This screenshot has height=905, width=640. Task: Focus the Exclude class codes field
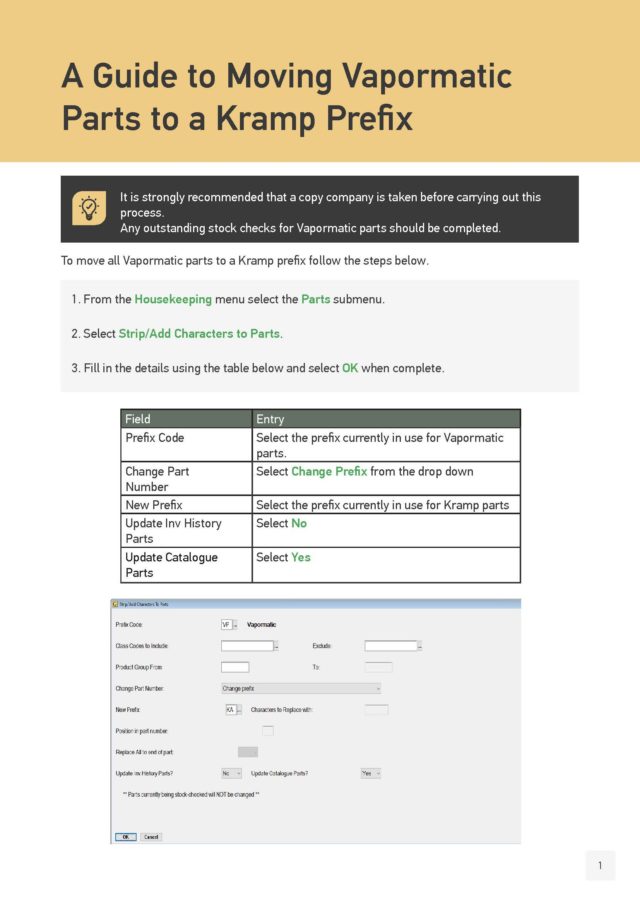tap(391, 646)
